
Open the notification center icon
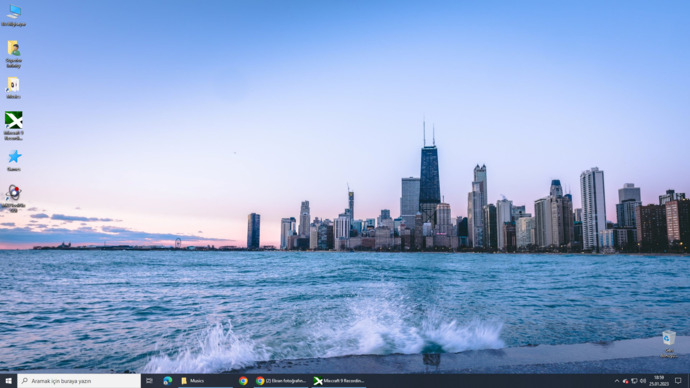(678, 381)
